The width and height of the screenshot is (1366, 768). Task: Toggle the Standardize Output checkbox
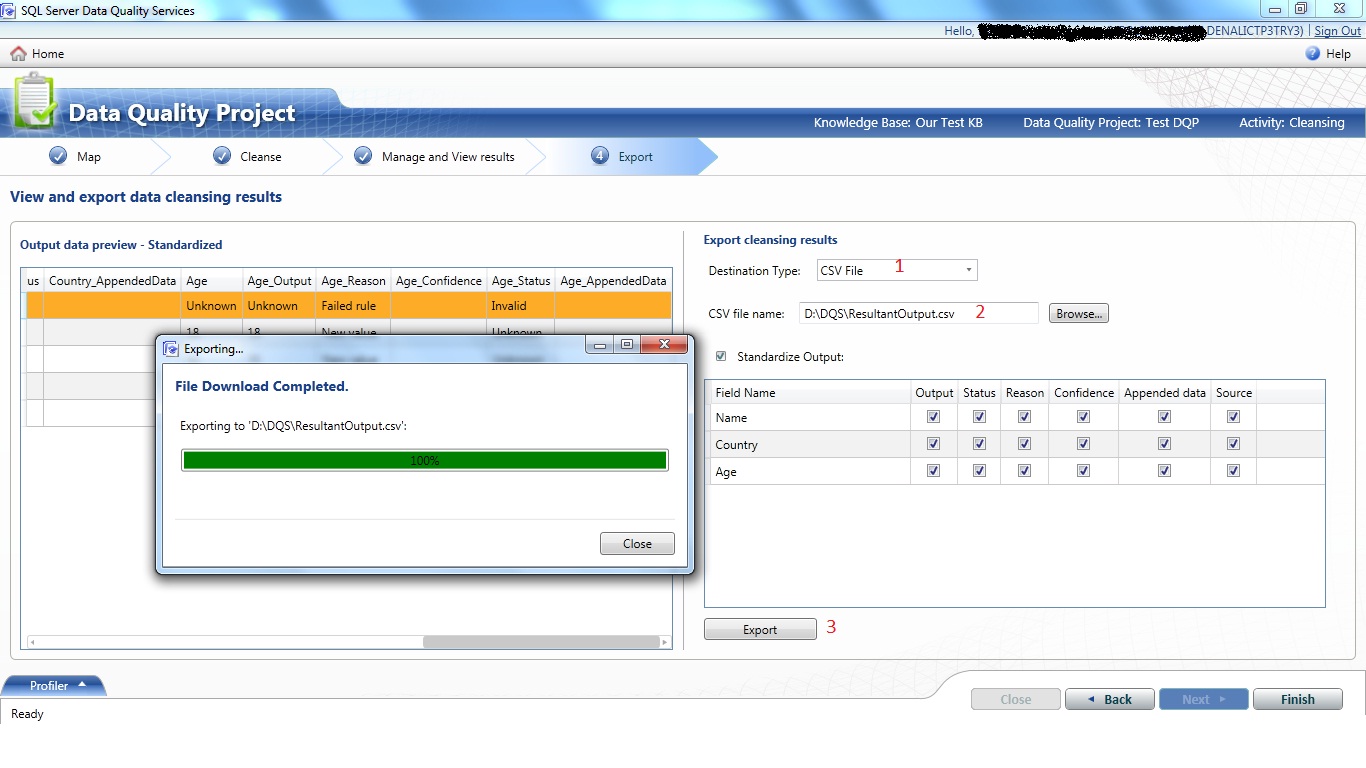point(721,356)
